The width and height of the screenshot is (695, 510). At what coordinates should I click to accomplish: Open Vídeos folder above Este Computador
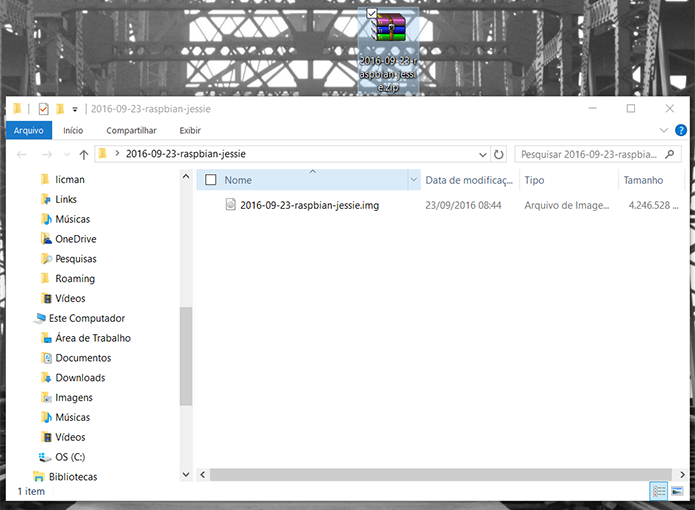click(x=70, y=299)
